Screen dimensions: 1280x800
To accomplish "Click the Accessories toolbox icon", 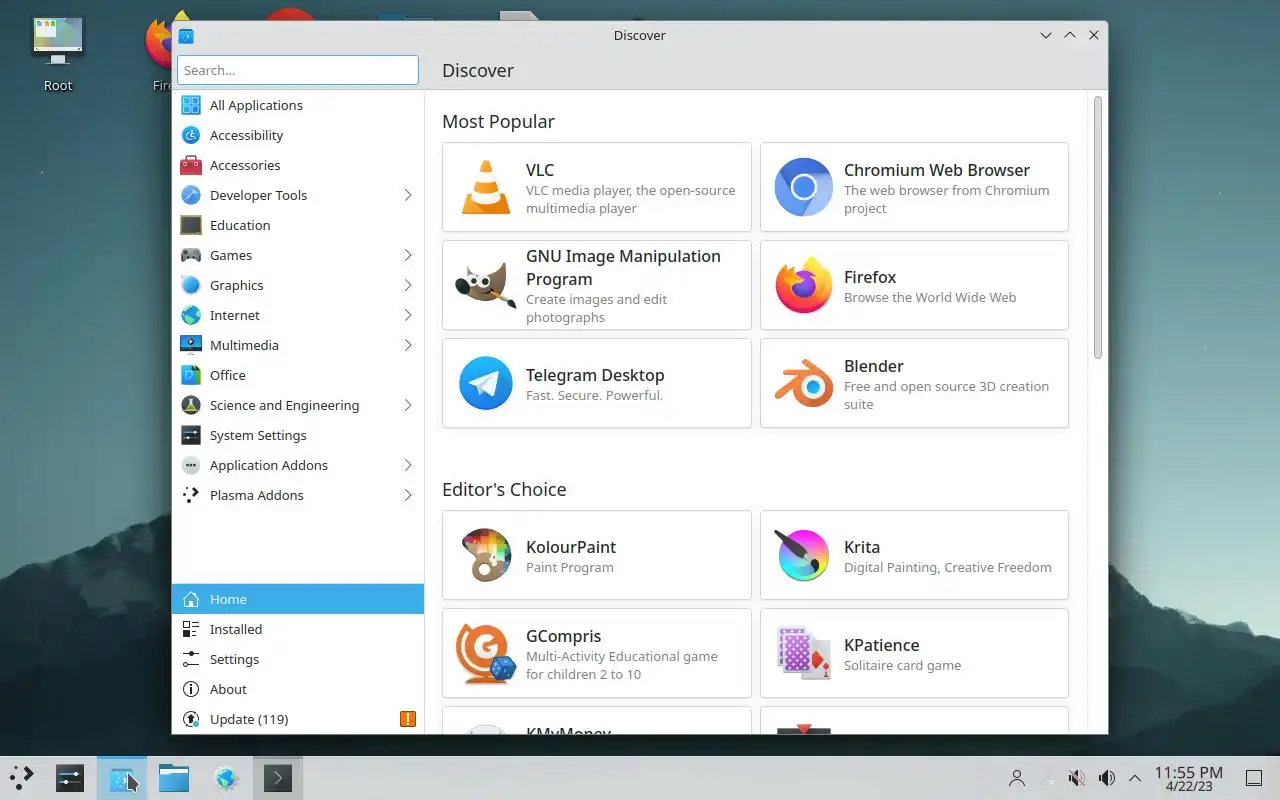I will pyautogui.click(x=191, y=165).
